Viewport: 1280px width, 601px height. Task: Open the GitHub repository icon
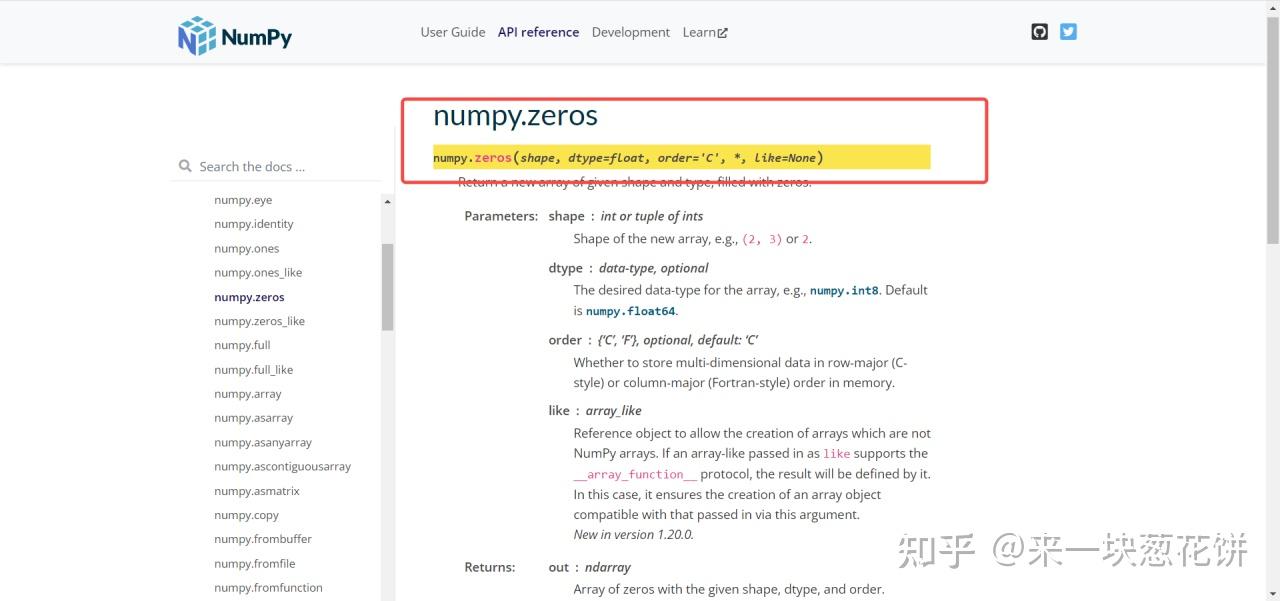[1039, 31]
